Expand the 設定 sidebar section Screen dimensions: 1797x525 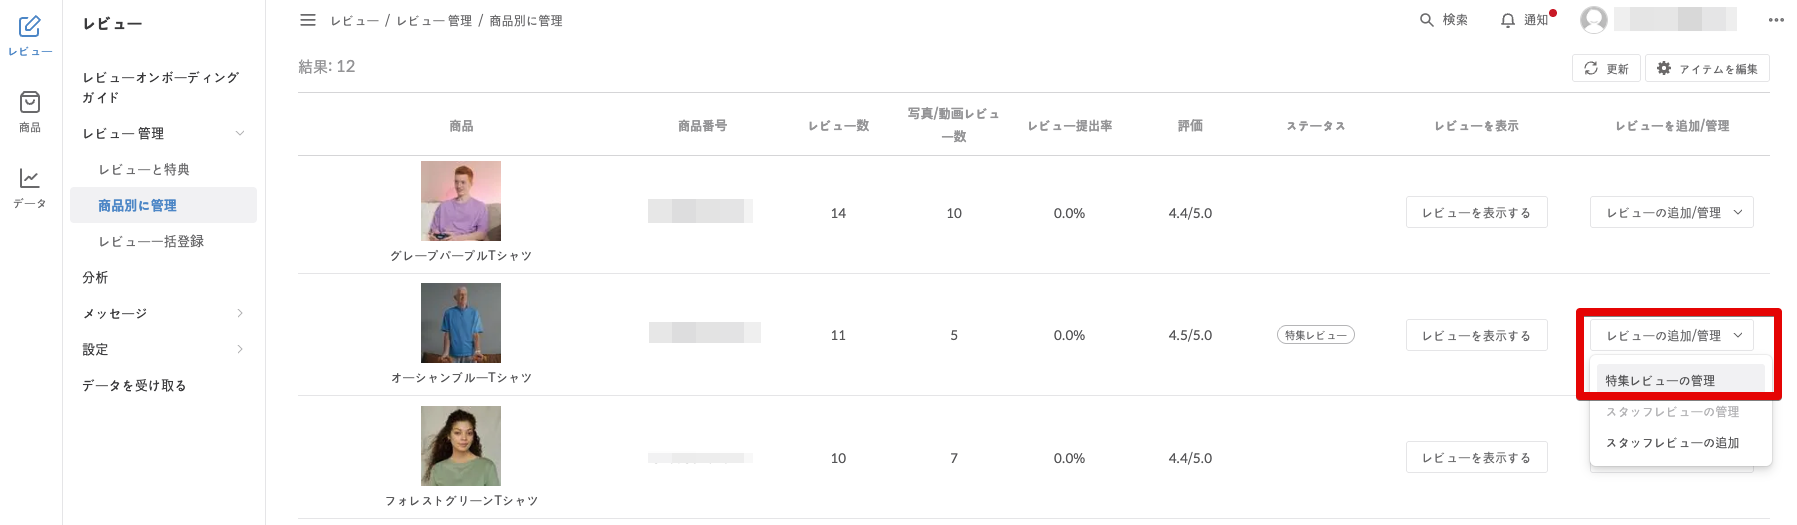coord(239,349)
